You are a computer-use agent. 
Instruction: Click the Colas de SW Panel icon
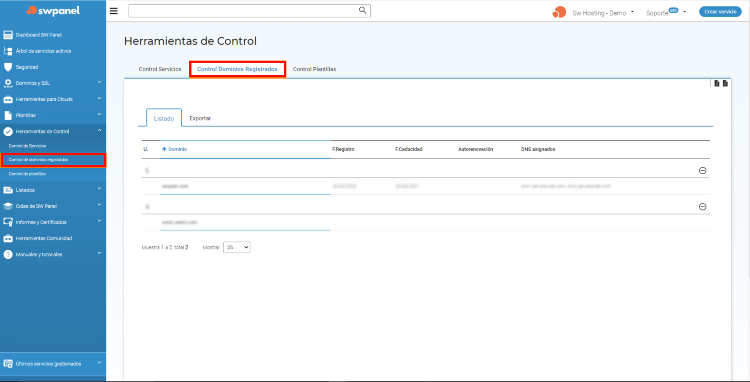(8, 206)
